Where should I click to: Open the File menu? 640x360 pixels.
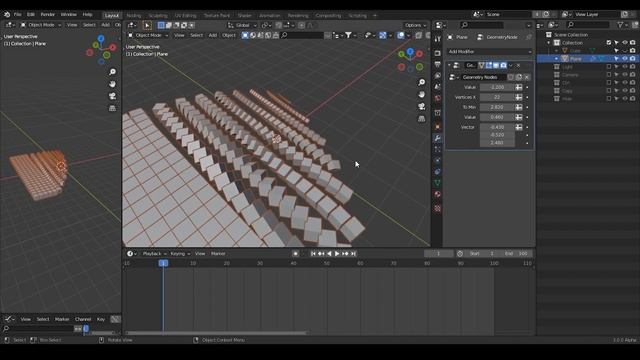pos(18,14)
